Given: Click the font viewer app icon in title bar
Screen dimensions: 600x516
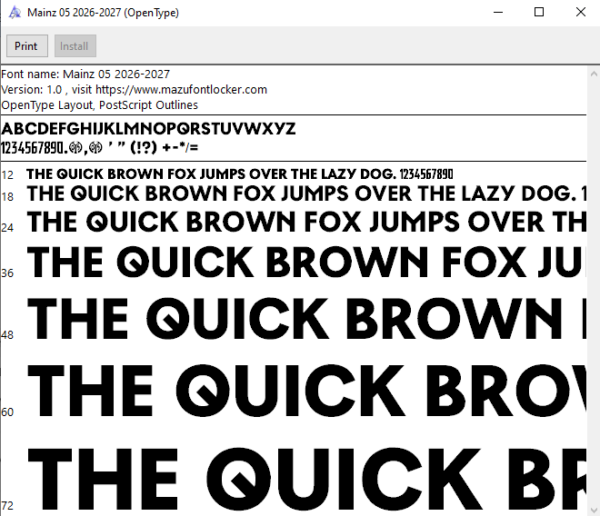Looking at the screenshot, I should point(15,13).
